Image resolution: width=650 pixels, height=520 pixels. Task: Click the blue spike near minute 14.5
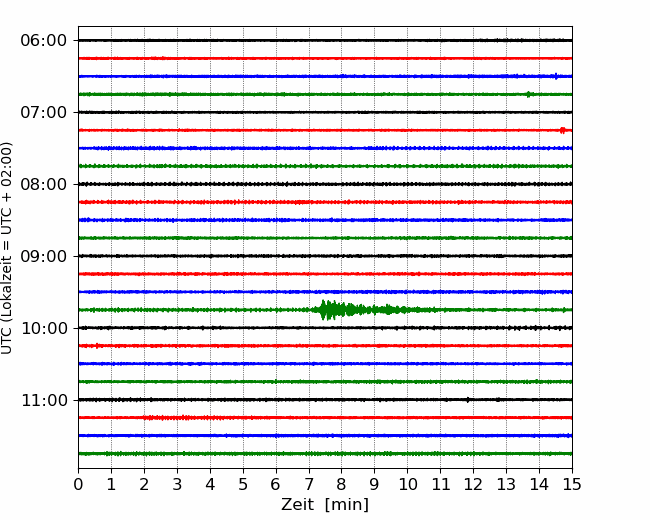pos(556,76)
